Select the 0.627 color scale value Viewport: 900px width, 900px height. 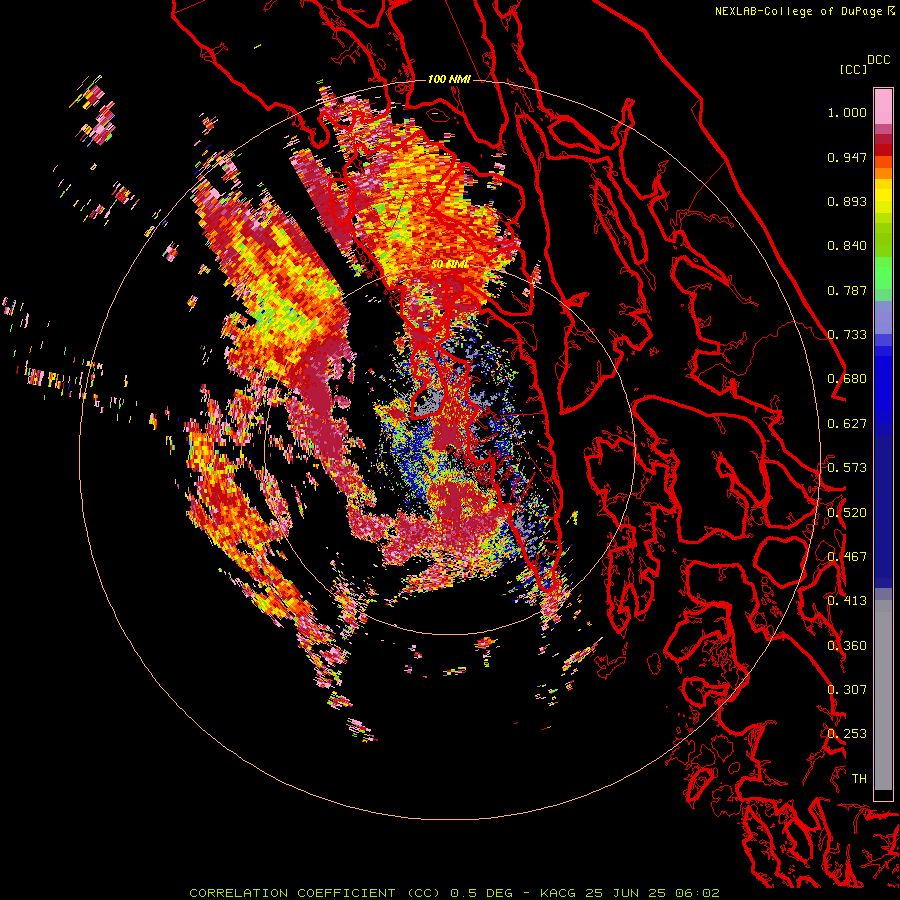847,424
